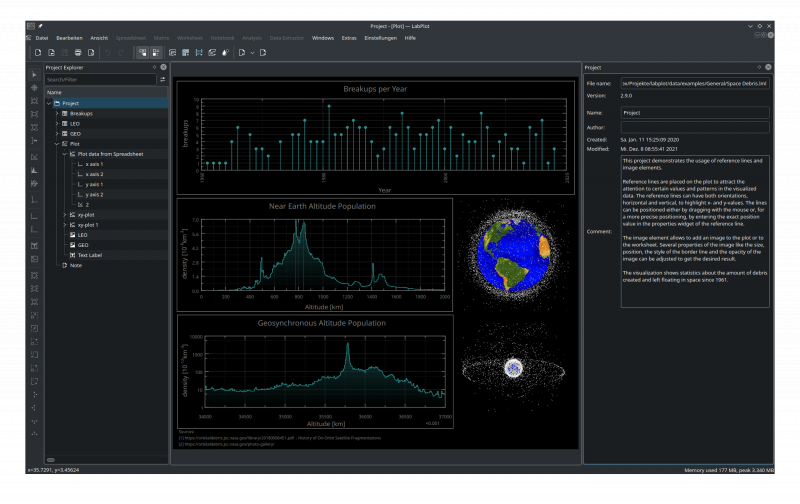The width and height of the screenshot is (800, 504).
Task: Open the Ansicht menu
Action: [x=99, y=38]
